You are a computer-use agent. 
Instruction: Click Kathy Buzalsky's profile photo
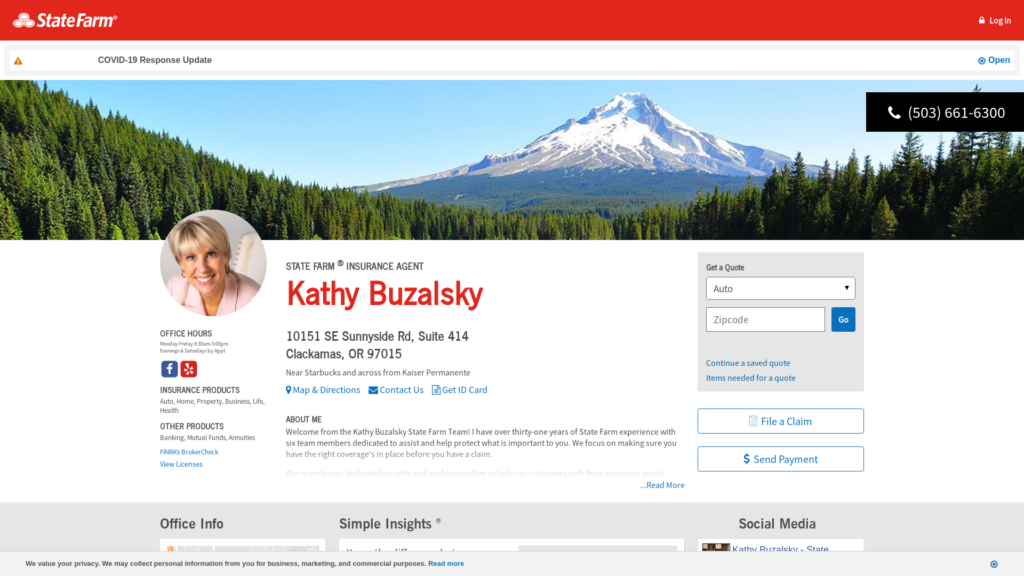coord(213,263)
